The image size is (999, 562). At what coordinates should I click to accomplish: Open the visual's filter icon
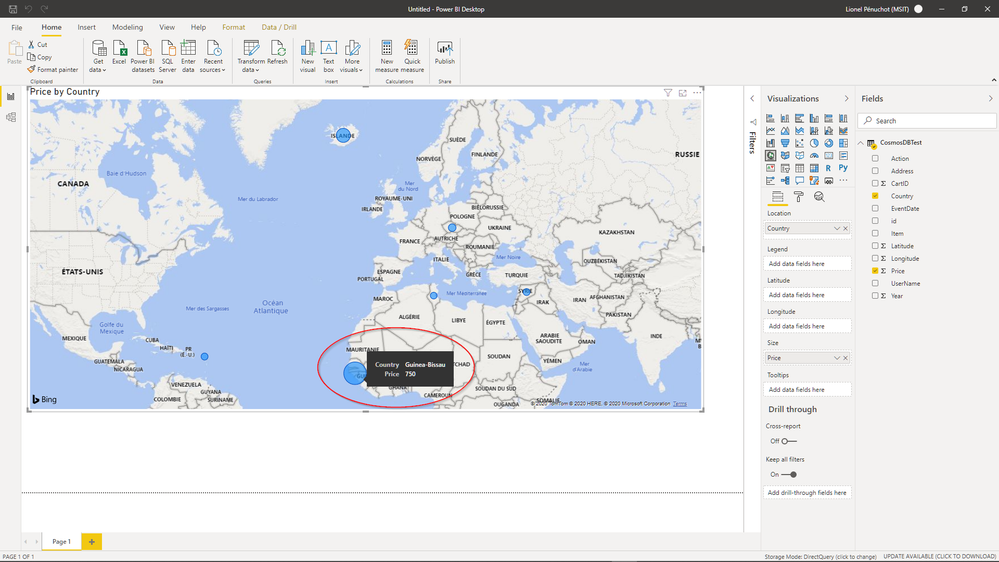pyautogui.click(x=668, y=93)
